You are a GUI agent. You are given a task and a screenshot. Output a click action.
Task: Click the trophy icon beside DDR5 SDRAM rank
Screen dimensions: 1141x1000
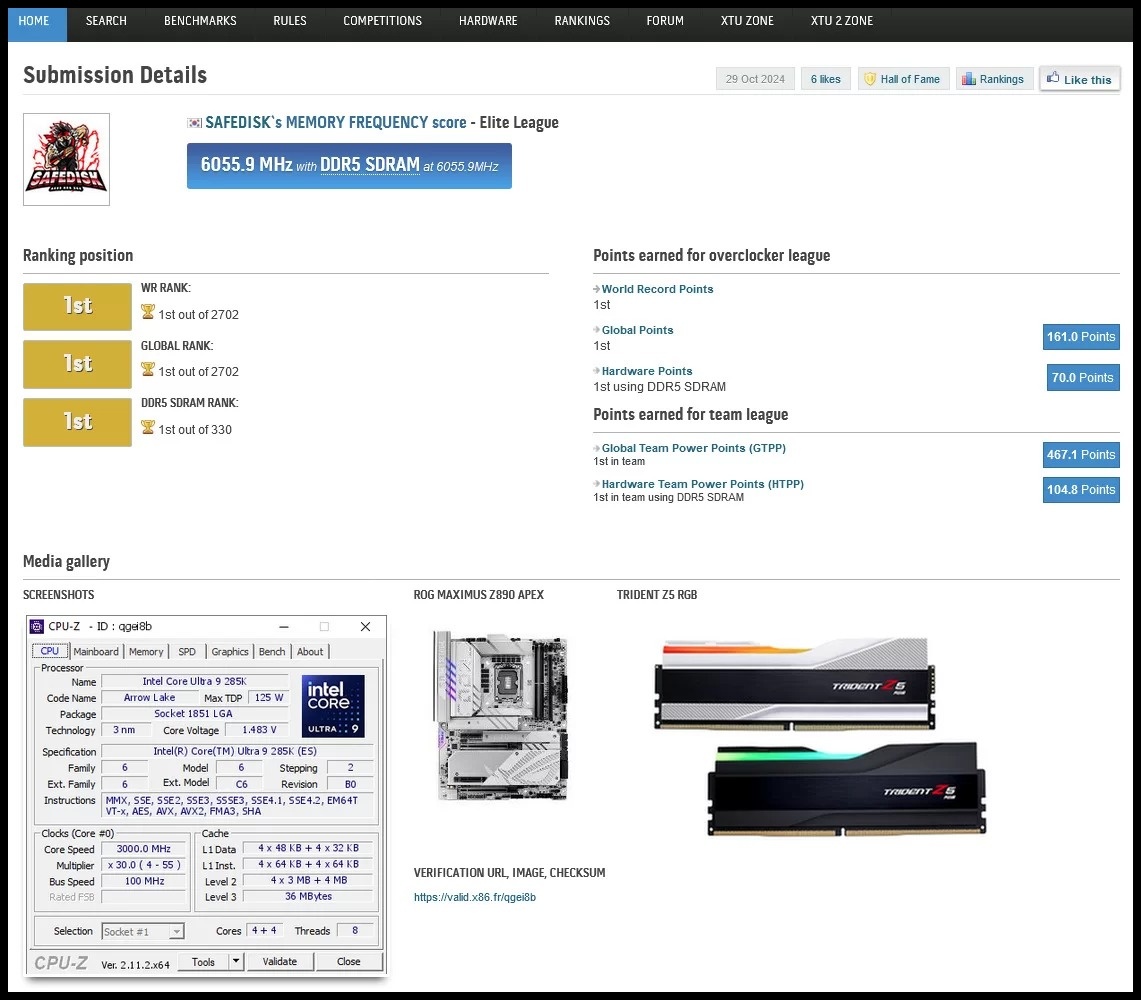[148, 428]
